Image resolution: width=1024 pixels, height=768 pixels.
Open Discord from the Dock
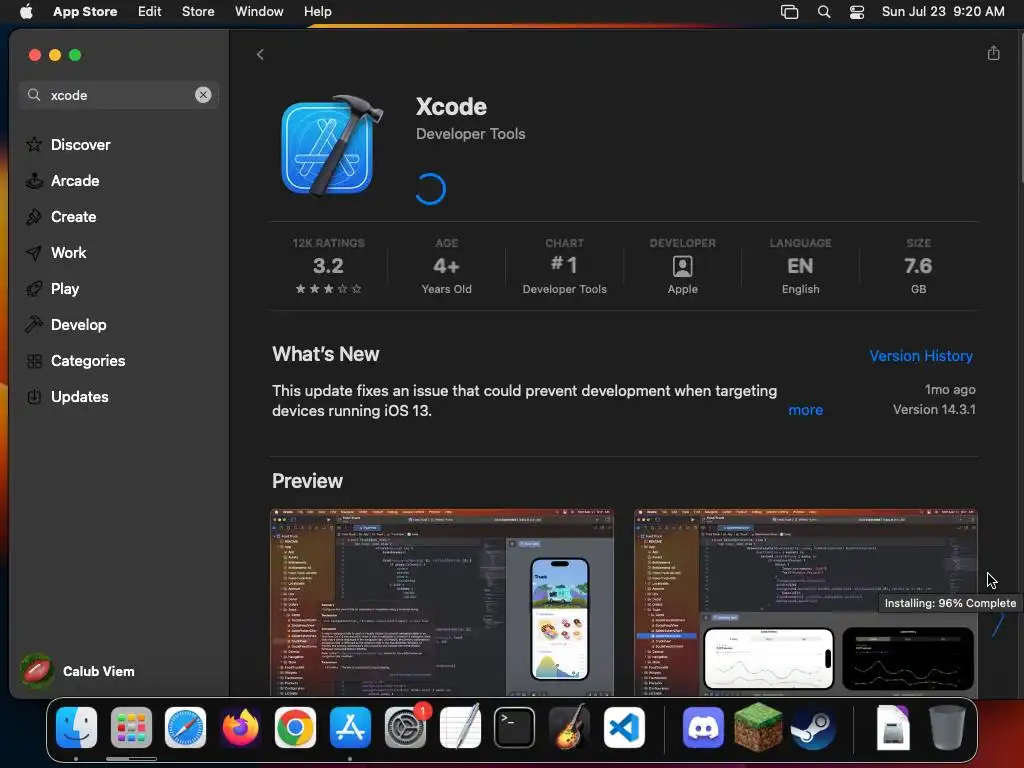[703, 728]
